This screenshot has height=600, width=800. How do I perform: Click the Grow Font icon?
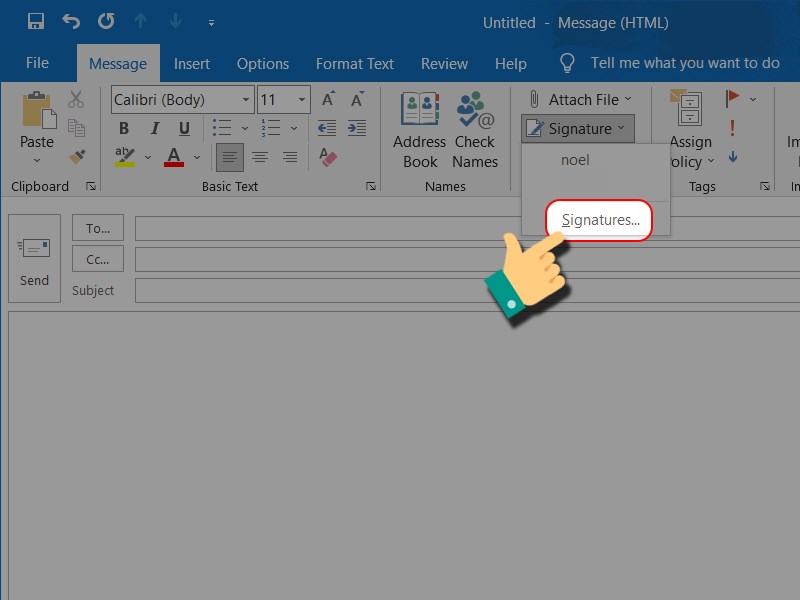[328, 99]
